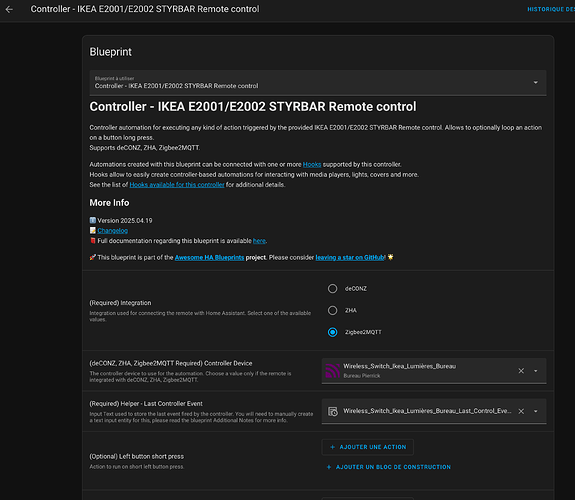This screenshot has height=500, width=575.
Task: Follow the leaving a star on GitHub link
Action: tap(350, 257)
